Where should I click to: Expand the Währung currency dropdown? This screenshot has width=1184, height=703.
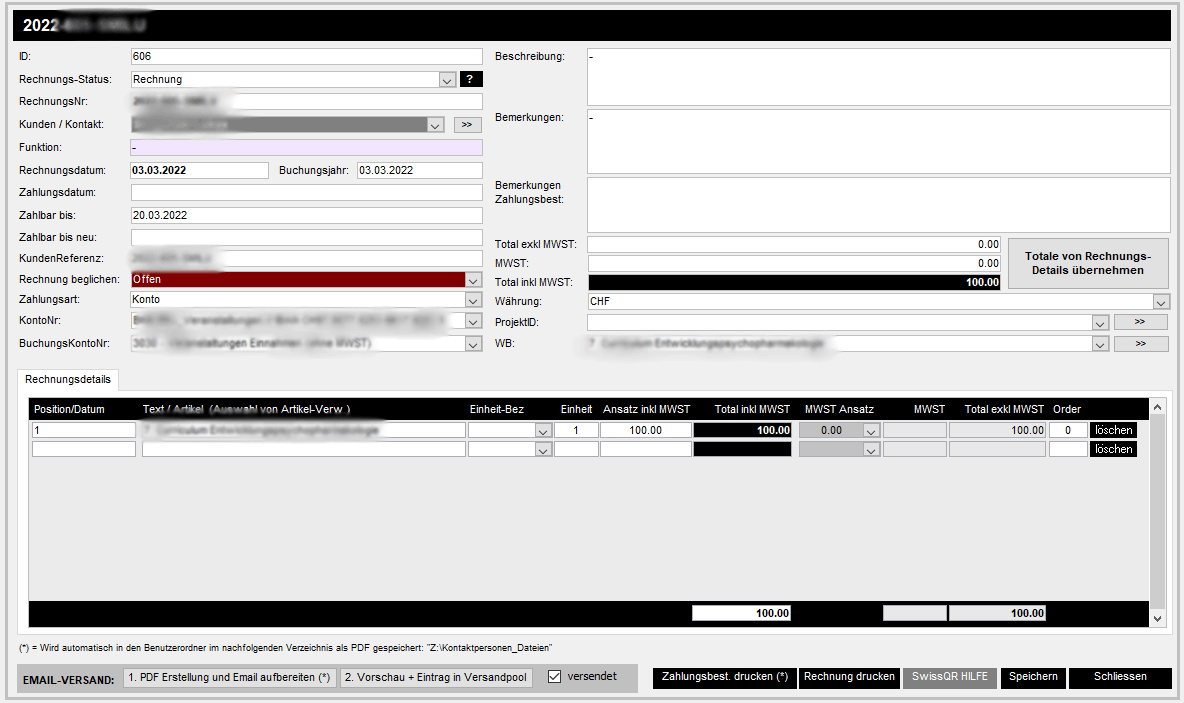pyautogui.click(x=1161, y=302)
